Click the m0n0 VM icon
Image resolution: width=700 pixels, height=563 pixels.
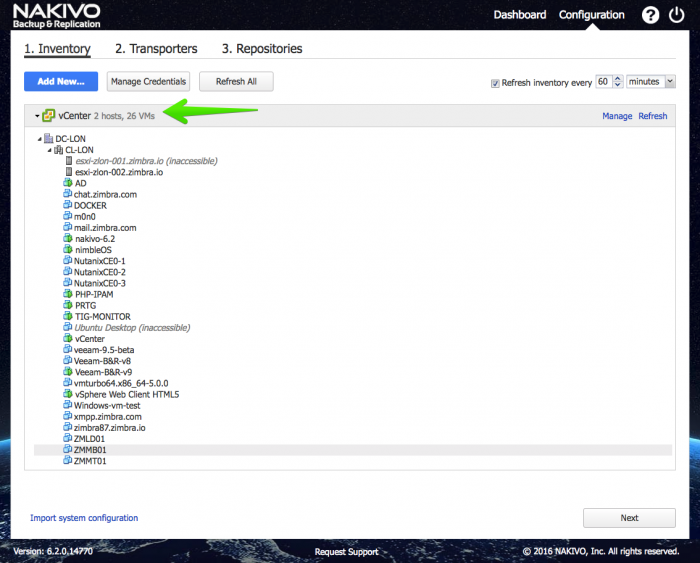67,216
